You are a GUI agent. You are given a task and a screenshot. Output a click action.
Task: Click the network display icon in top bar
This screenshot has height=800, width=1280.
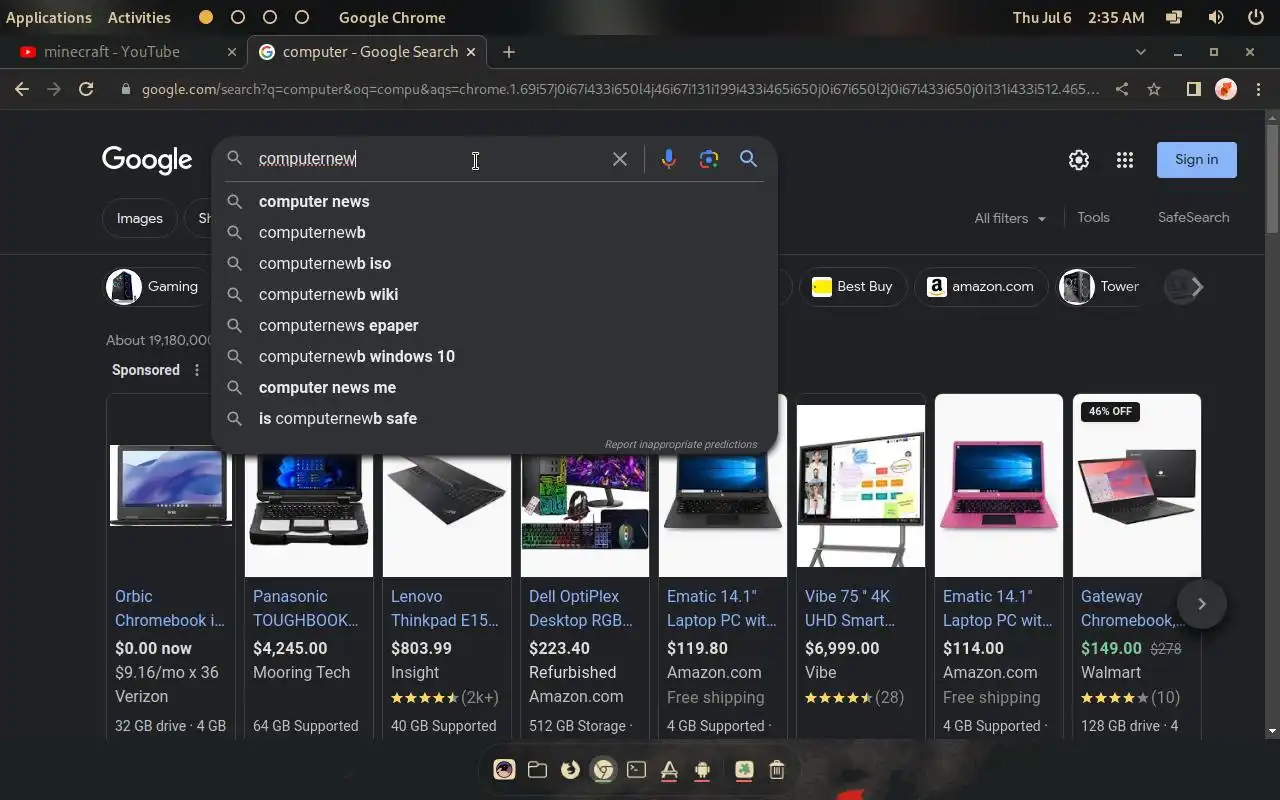point(1175,17)
